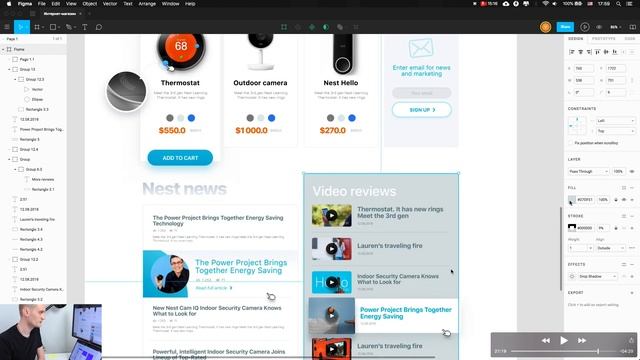Select the Frame tool
Image resolution: width=640 pixels, height=360 pixels.
[37, 27]
